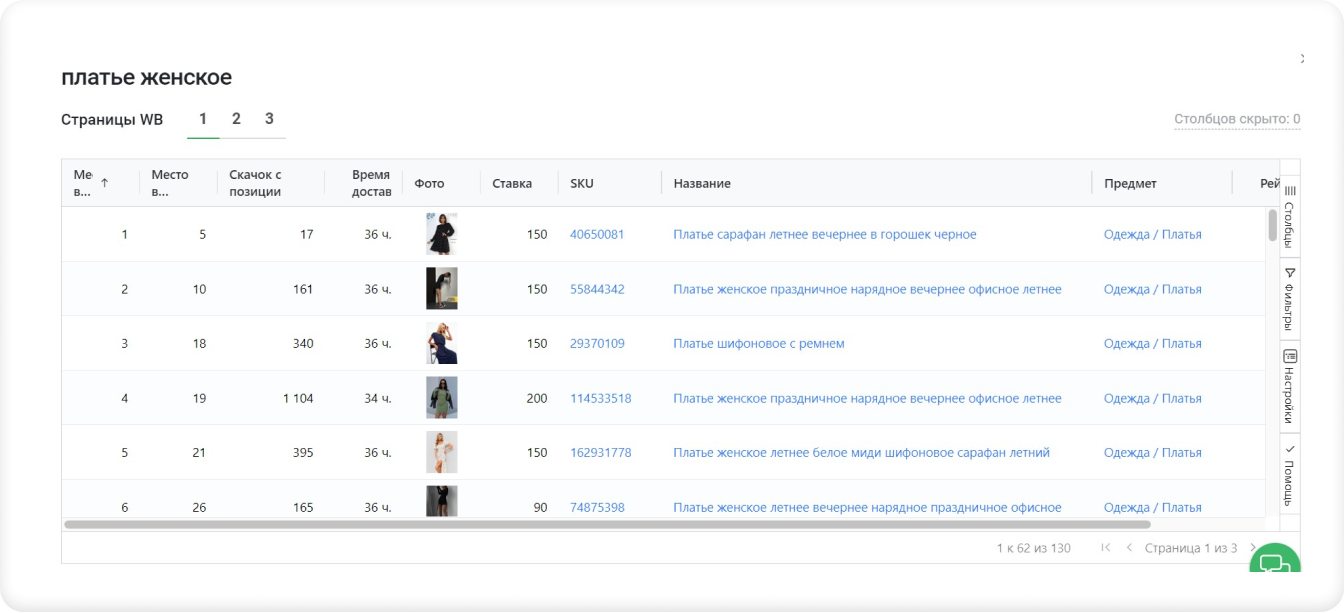
Task: Click green dress thumbnail for SKU 114533518
Action: click(x=441, y=398)
